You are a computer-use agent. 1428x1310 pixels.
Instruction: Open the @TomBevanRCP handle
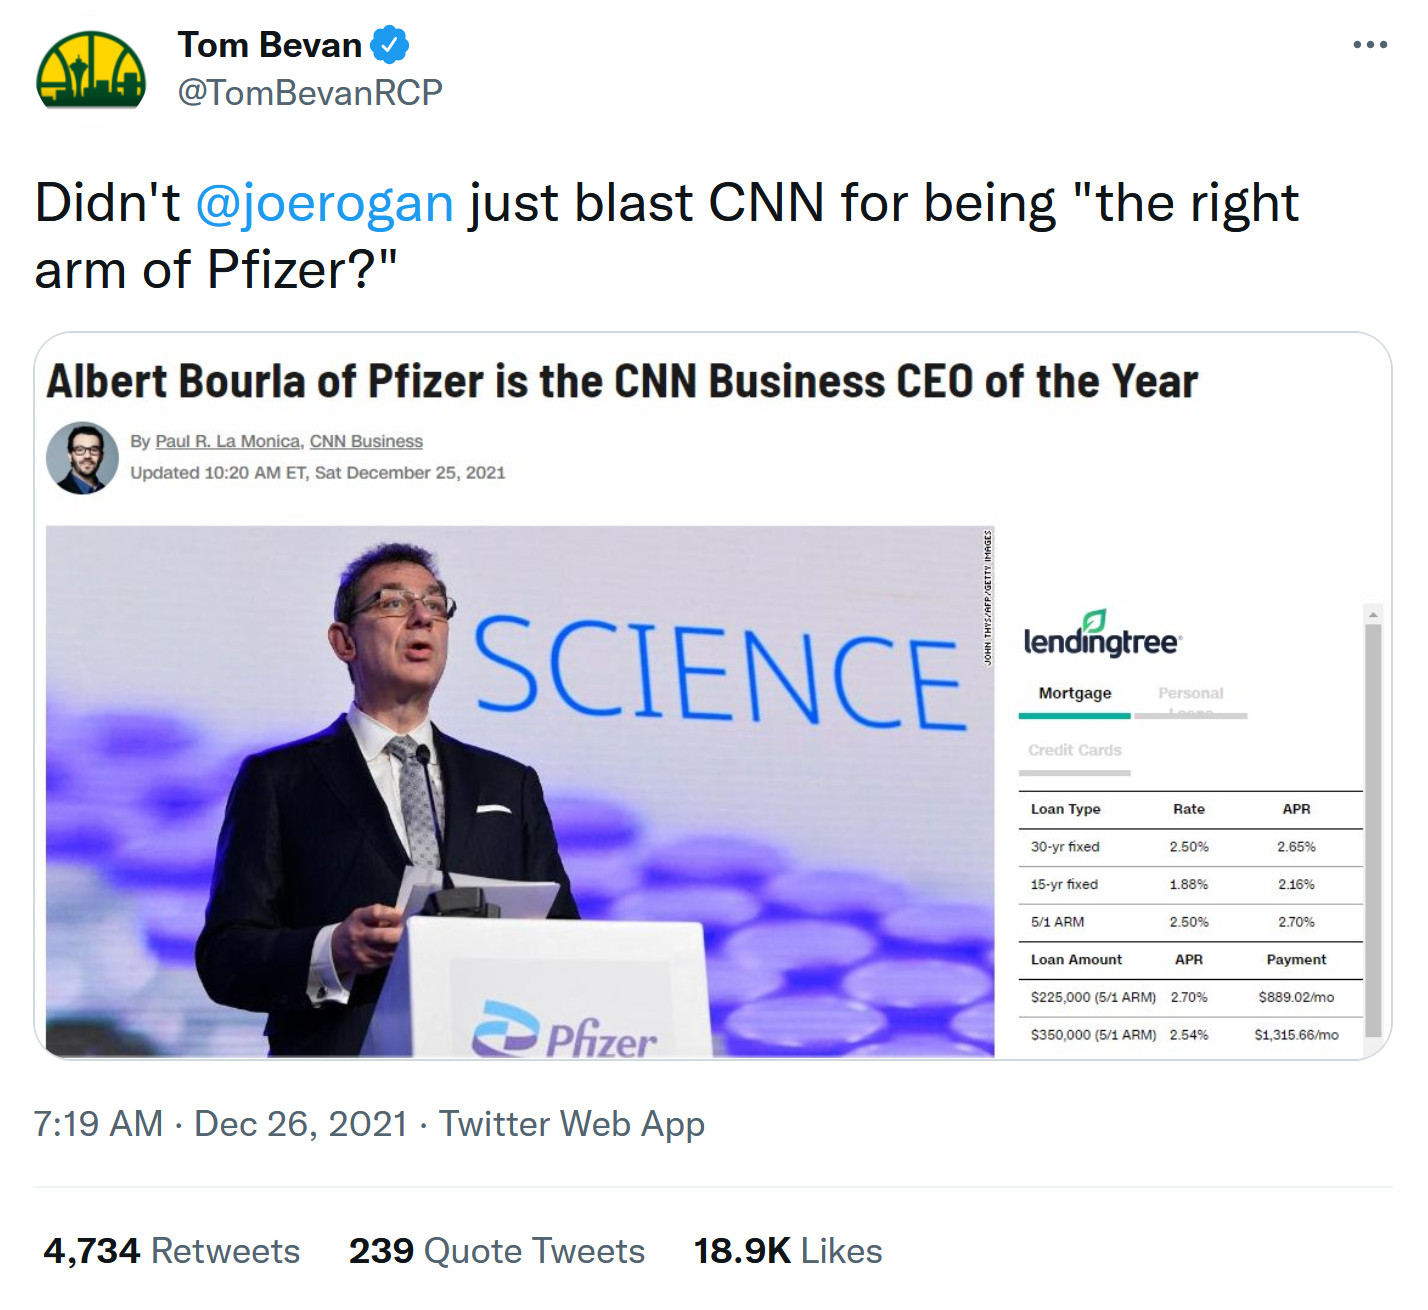point(310,93)
